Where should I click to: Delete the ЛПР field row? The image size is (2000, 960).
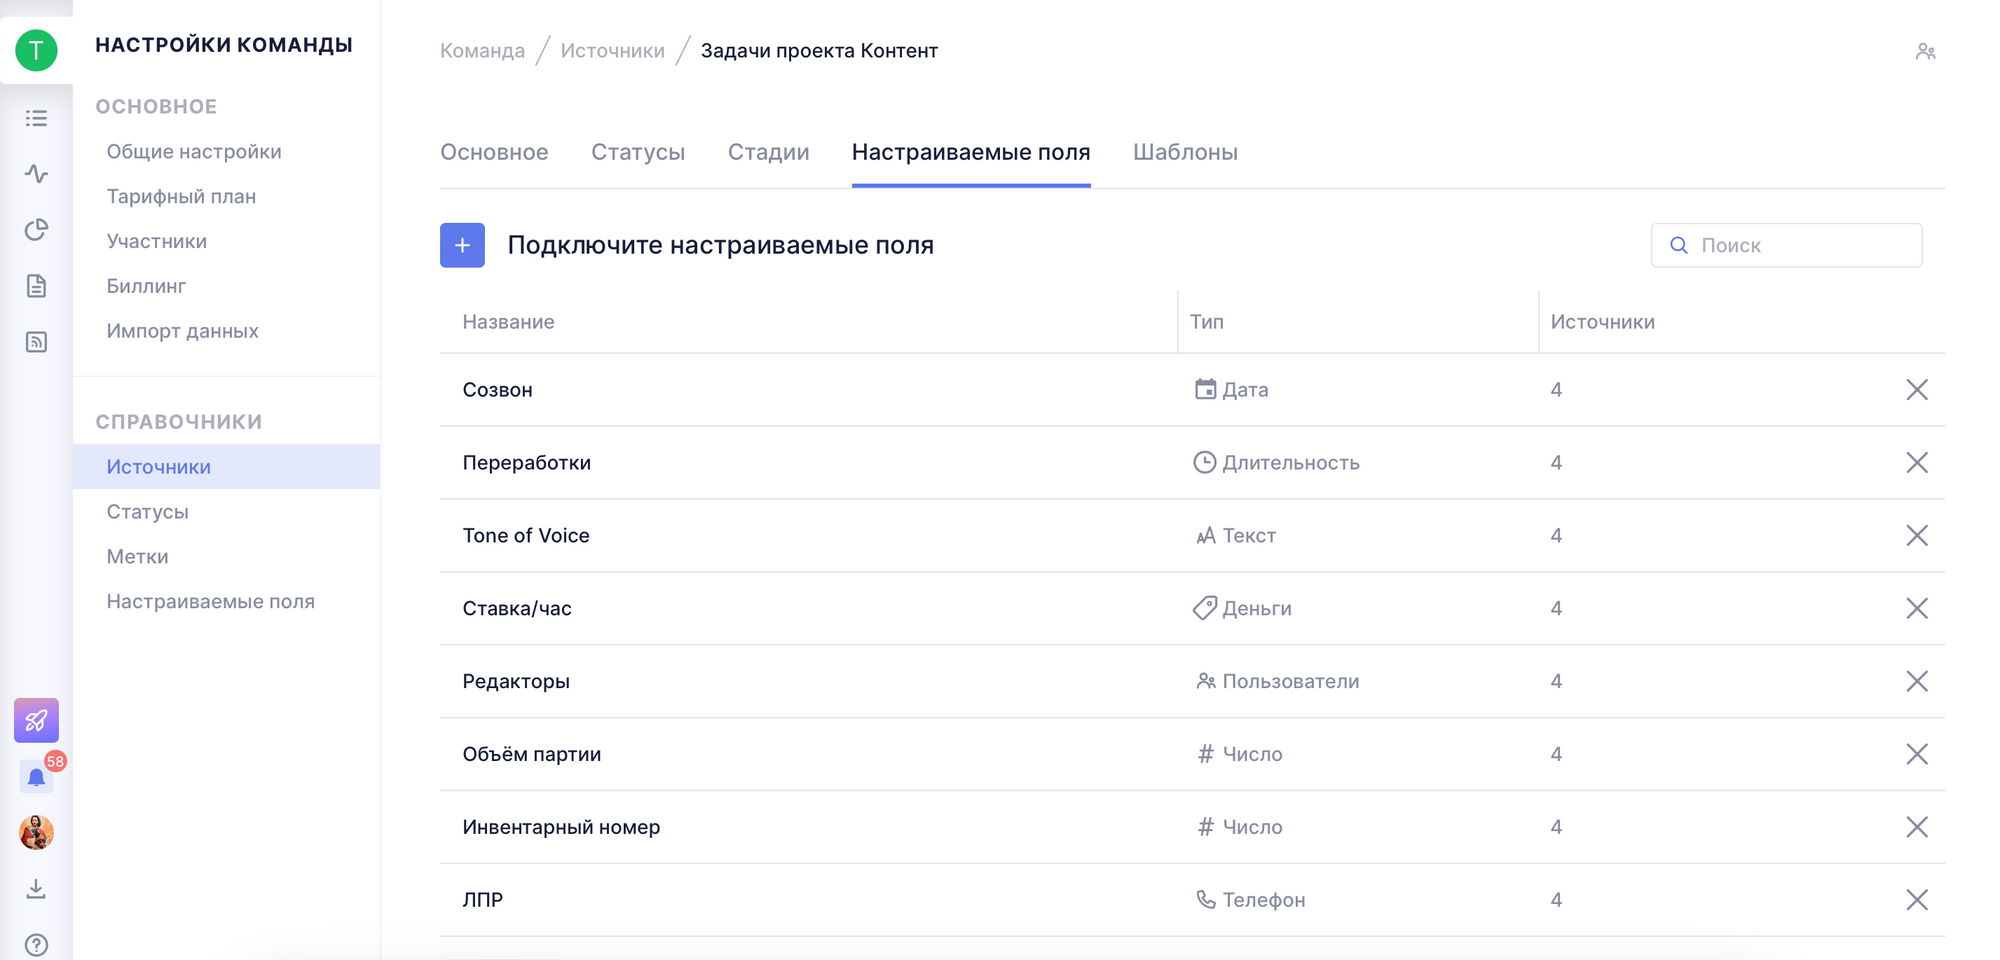coord(1916,900)
